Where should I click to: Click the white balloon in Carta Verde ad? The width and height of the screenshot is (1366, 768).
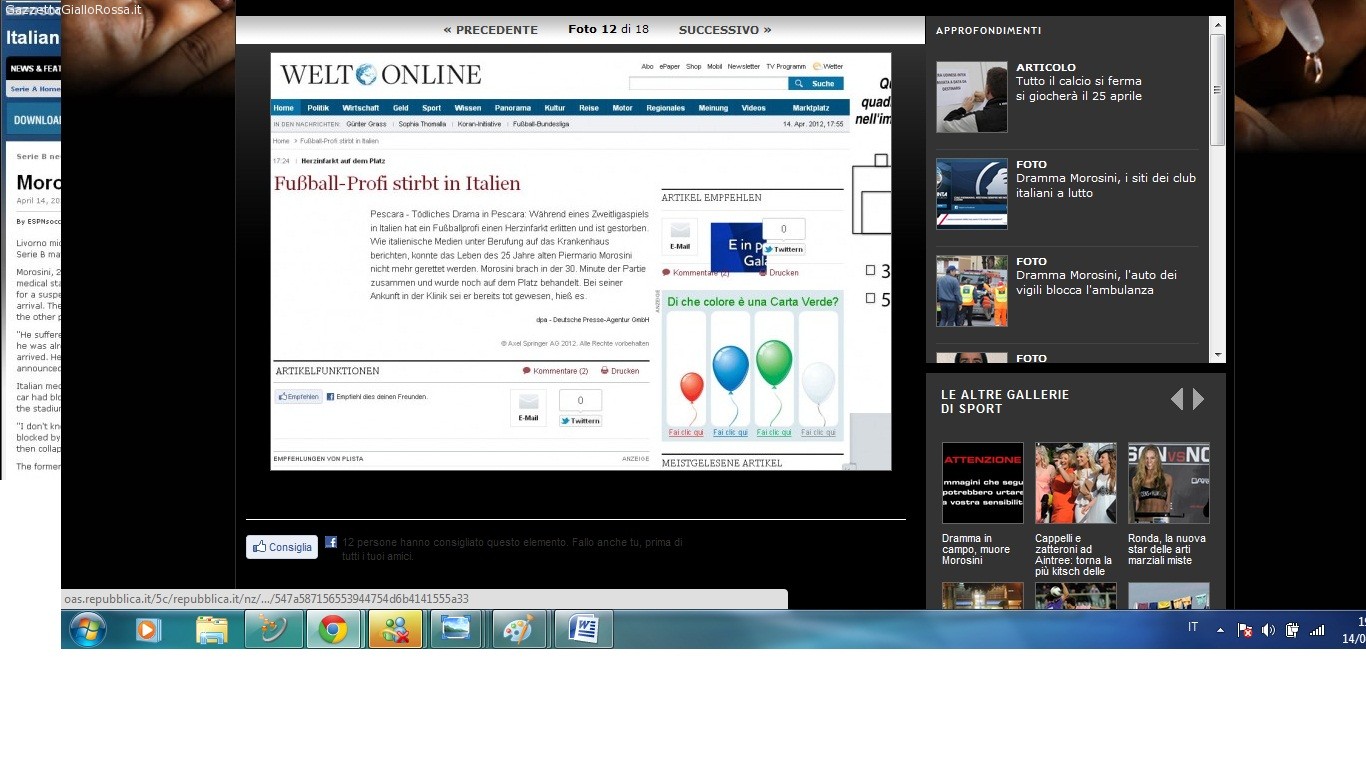coord(818,383)
